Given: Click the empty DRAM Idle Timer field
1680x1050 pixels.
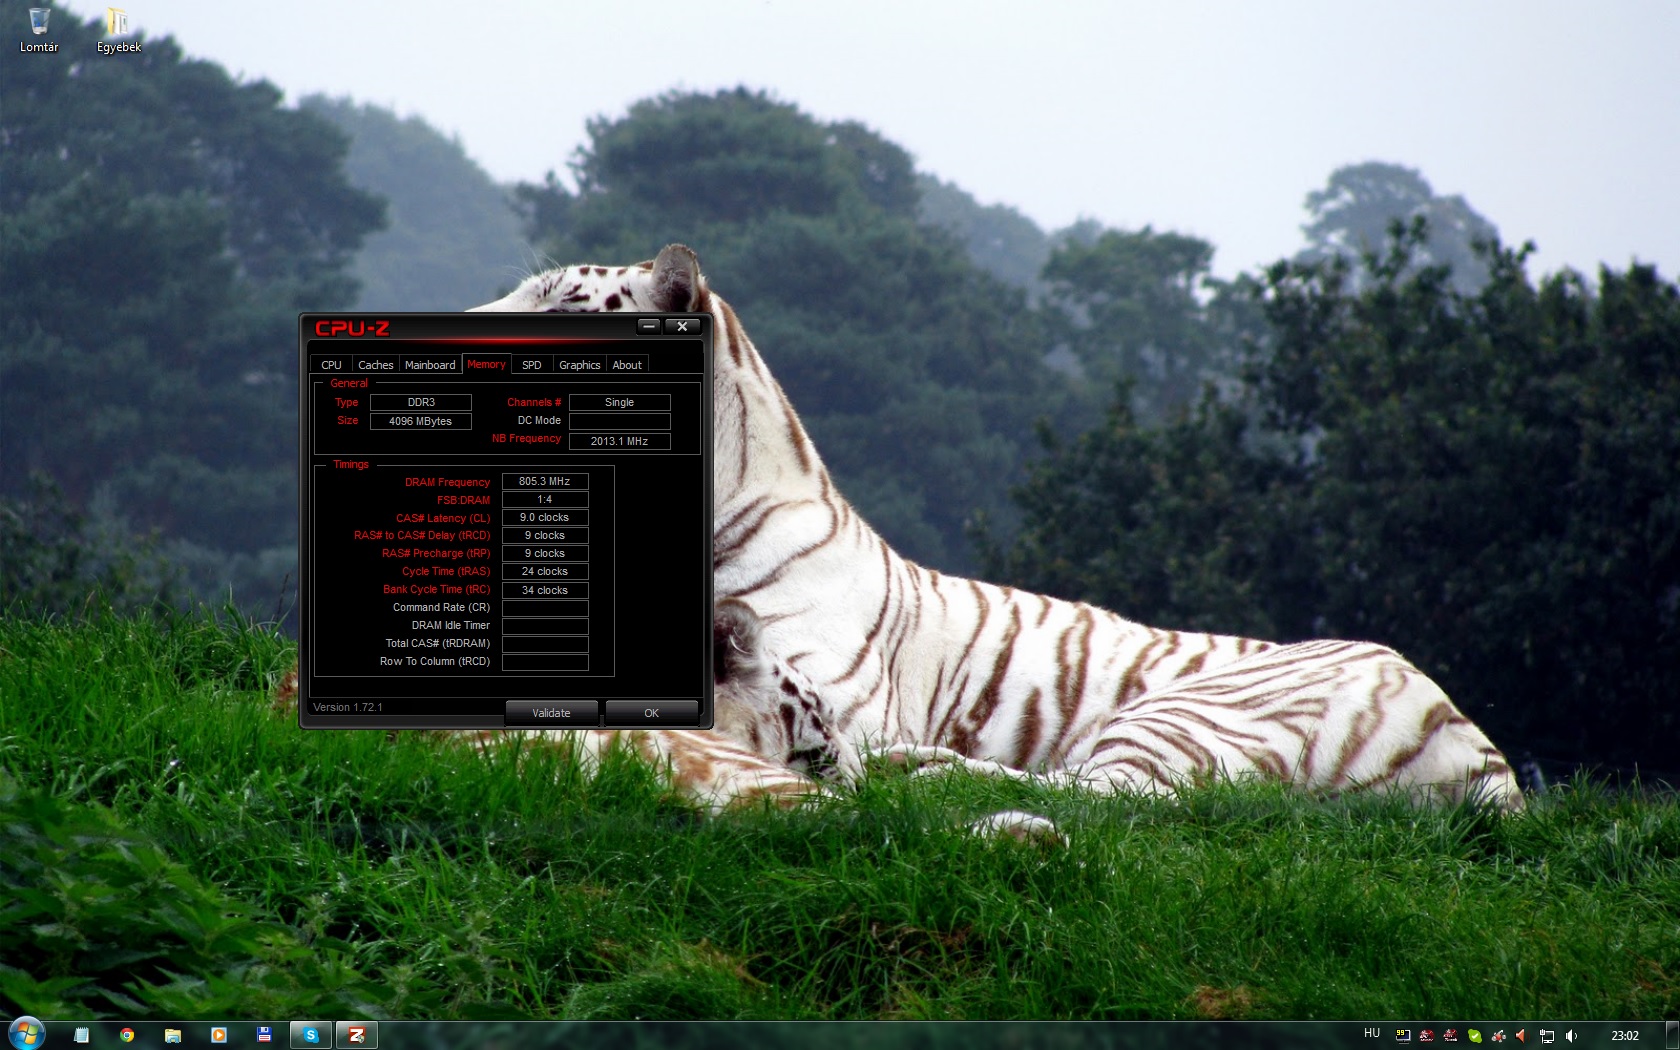Looking at the screenshot, I should pos(545,626).
